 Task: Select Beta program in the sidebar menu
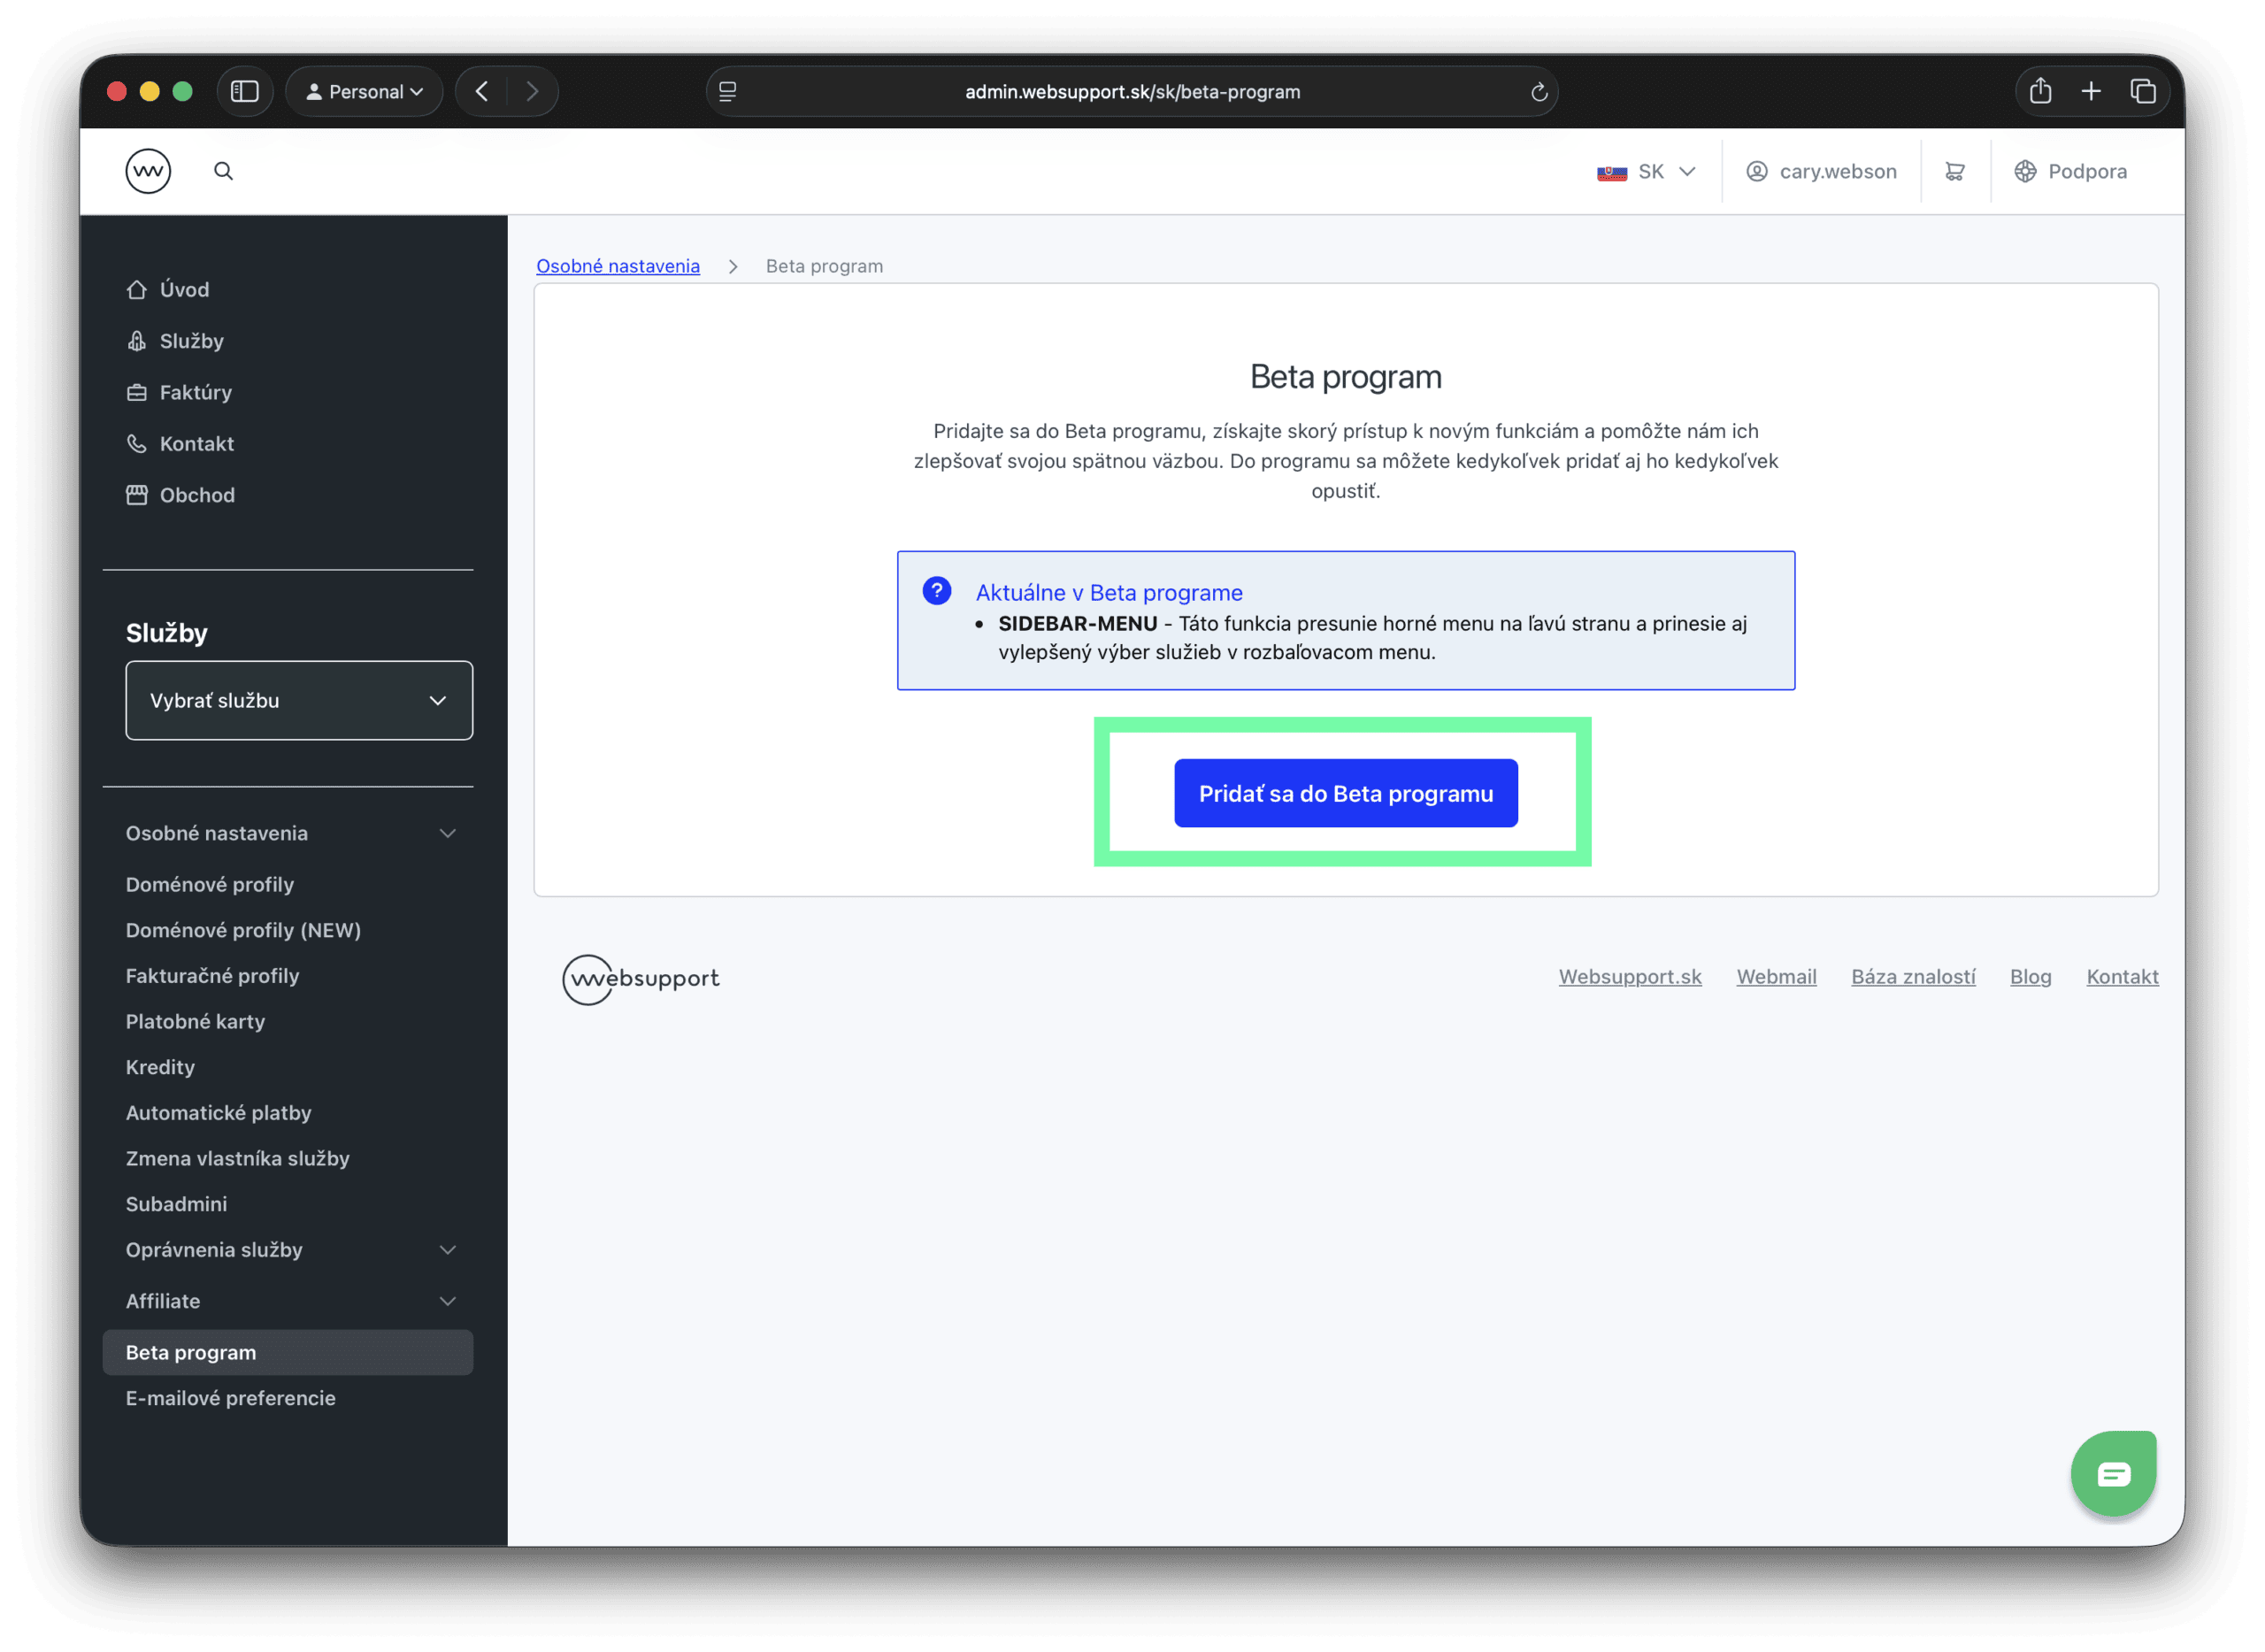190,1352
